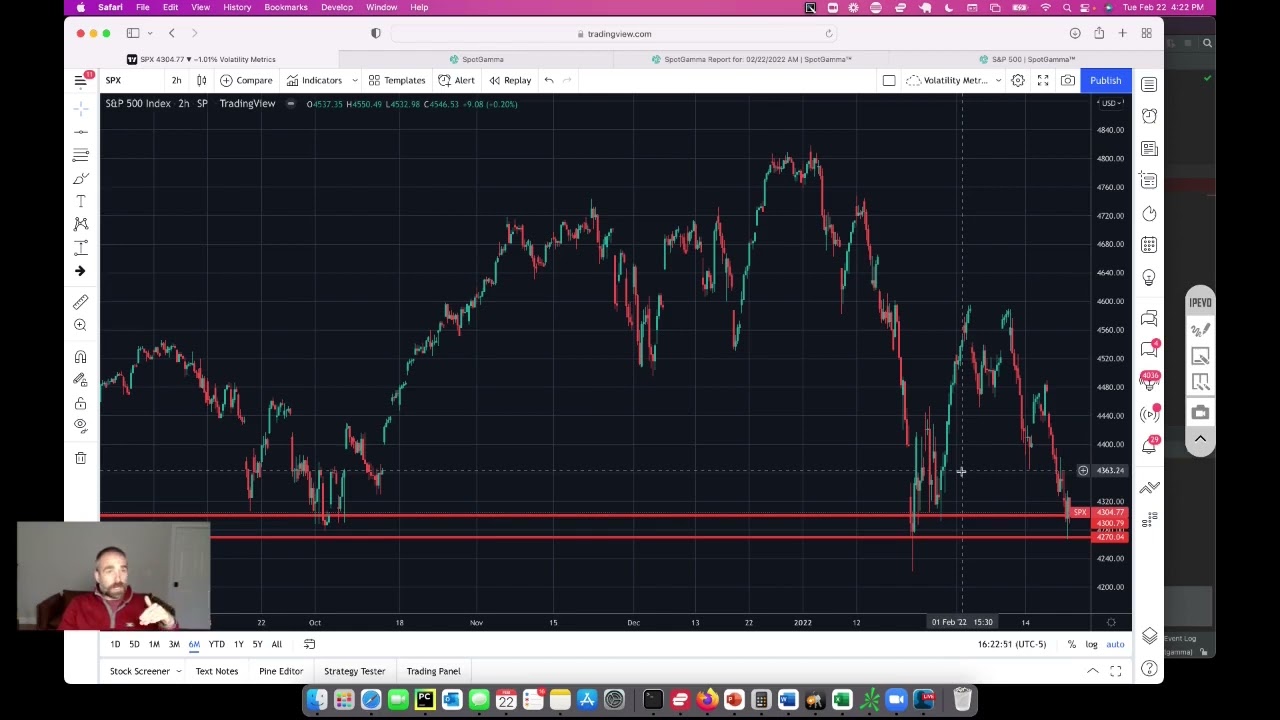The height and width of the screenshot is (720, 1280).
Task: Open Safari sidebar dropdown chevron
Action: [150, 33]
